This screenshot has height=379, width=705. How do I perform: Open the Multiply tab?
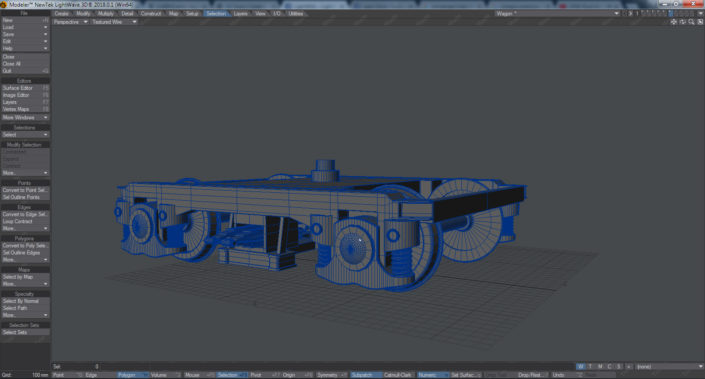click(106, 13)
